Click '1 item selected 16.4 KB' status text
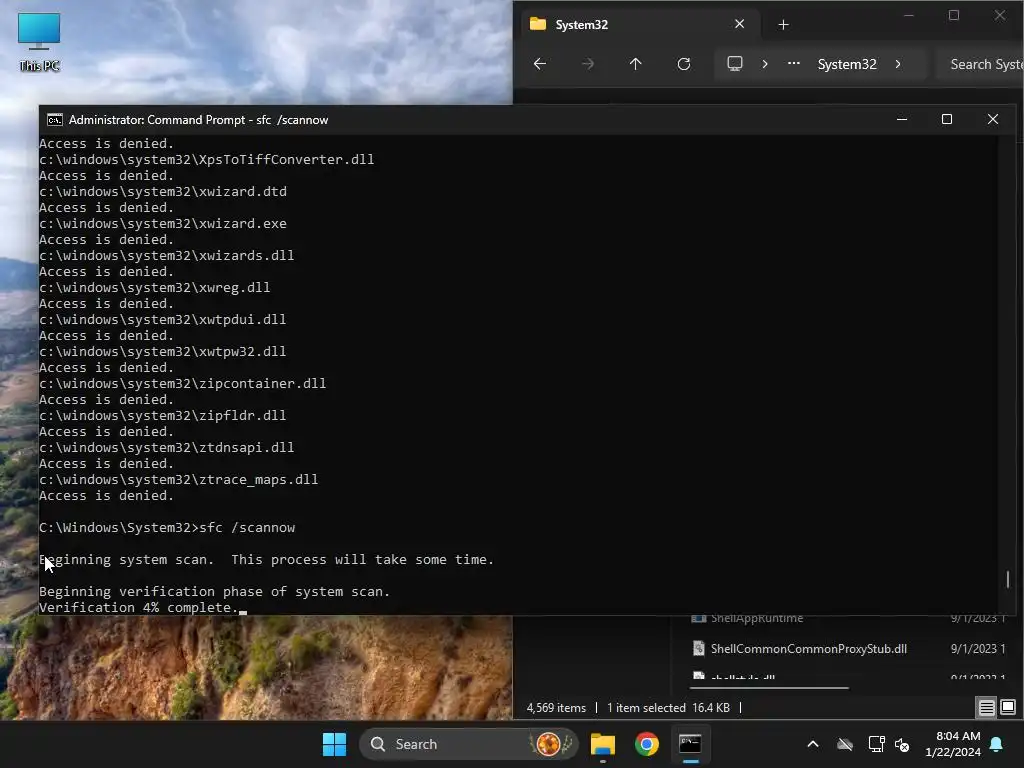The height and width of the screenshot is (768, 1024). coord(668,708)
